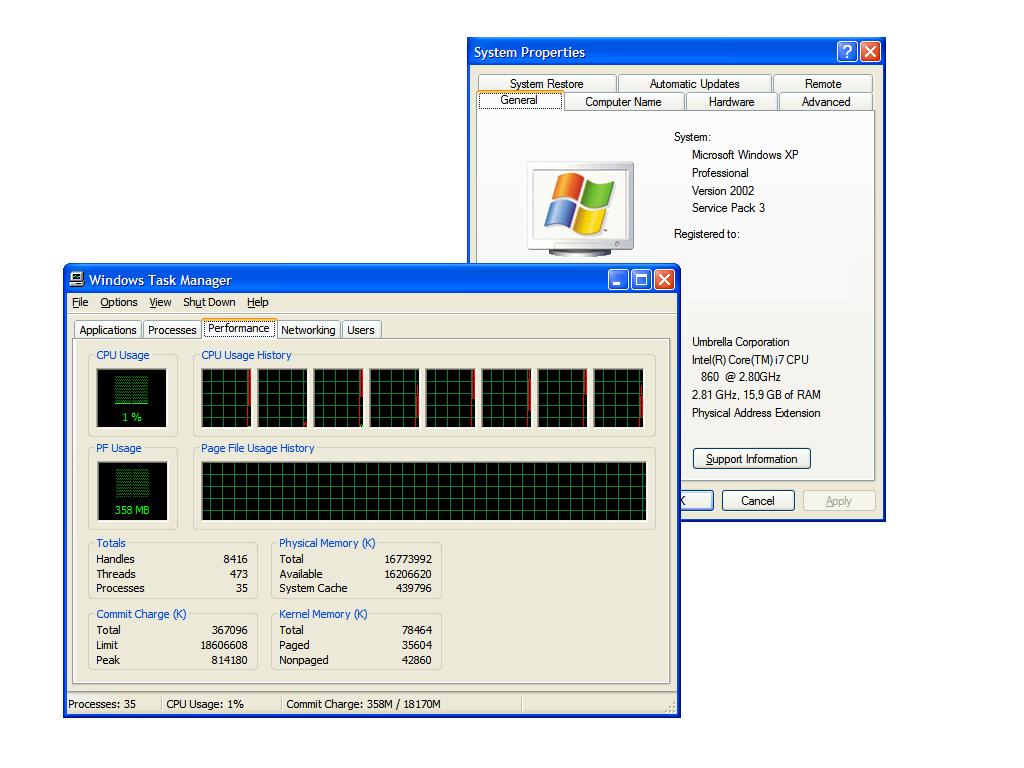Select the General tab in System Properties
Image resolution: width=1024 pixels, height=768 pixels.
coord(519,101)
